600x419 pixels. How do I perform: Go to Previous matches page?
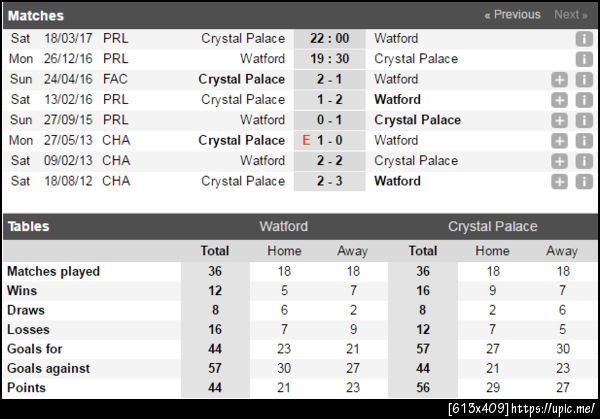[512, 15]
